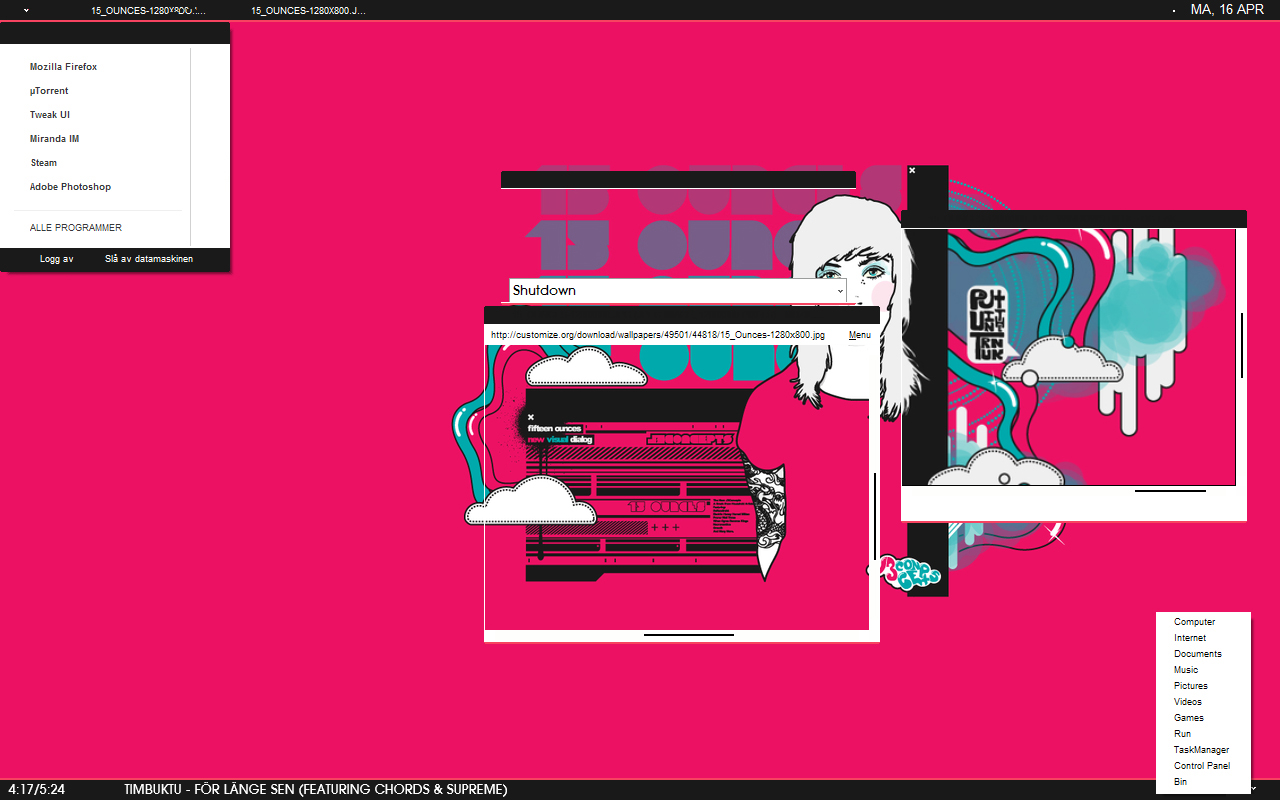The width and height of the screenshot is (1280, 800).
Task: Click the MA, 16 APR date display
Action: 1227,9
